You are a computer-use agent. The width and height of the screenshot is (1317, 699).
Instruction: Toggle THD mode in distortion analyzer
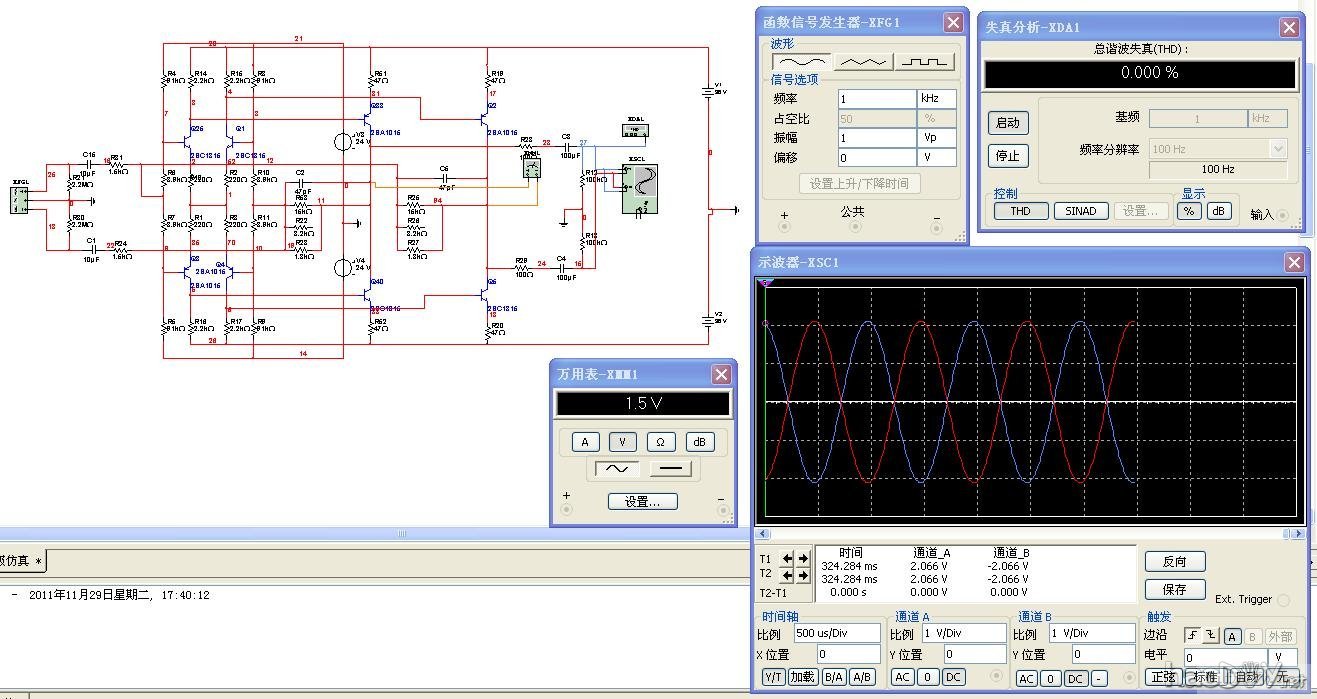click(1020, 211)
